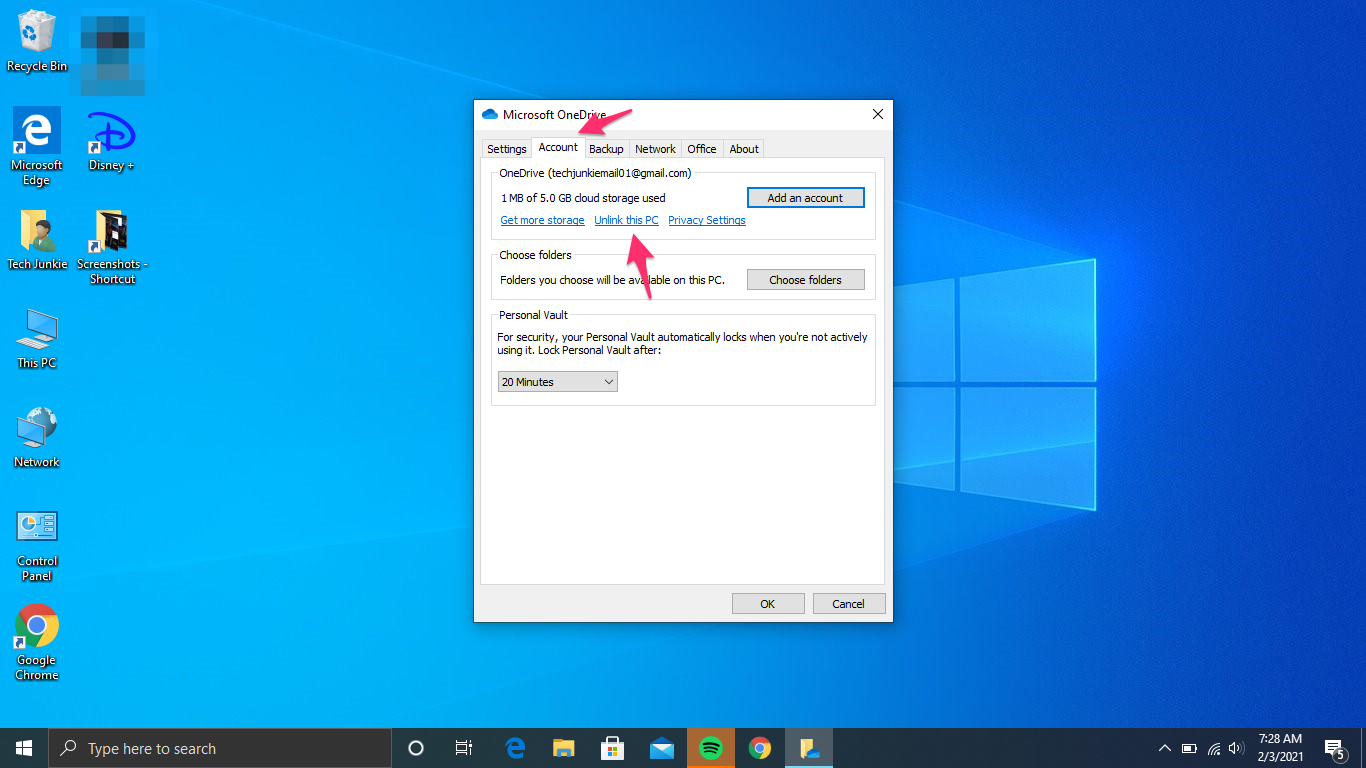Confirm with the OK button
This screenshot has width=1366, height=768.
click(768, 603)
